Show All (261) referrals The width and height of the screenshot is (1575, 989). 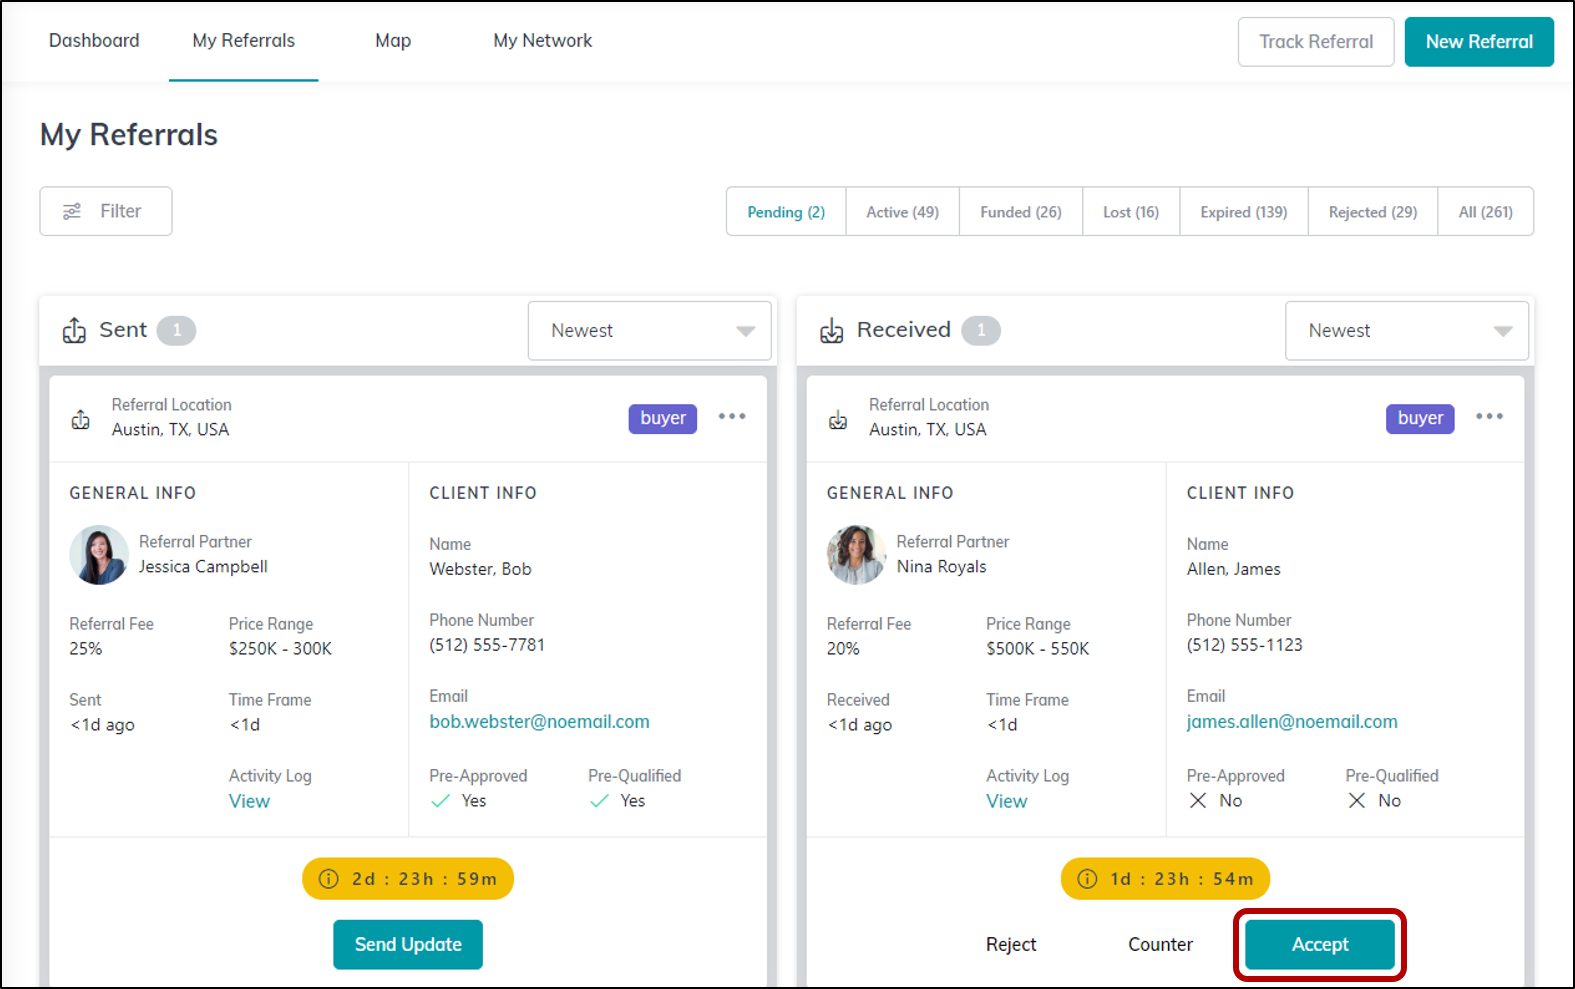click(1486, 212)
